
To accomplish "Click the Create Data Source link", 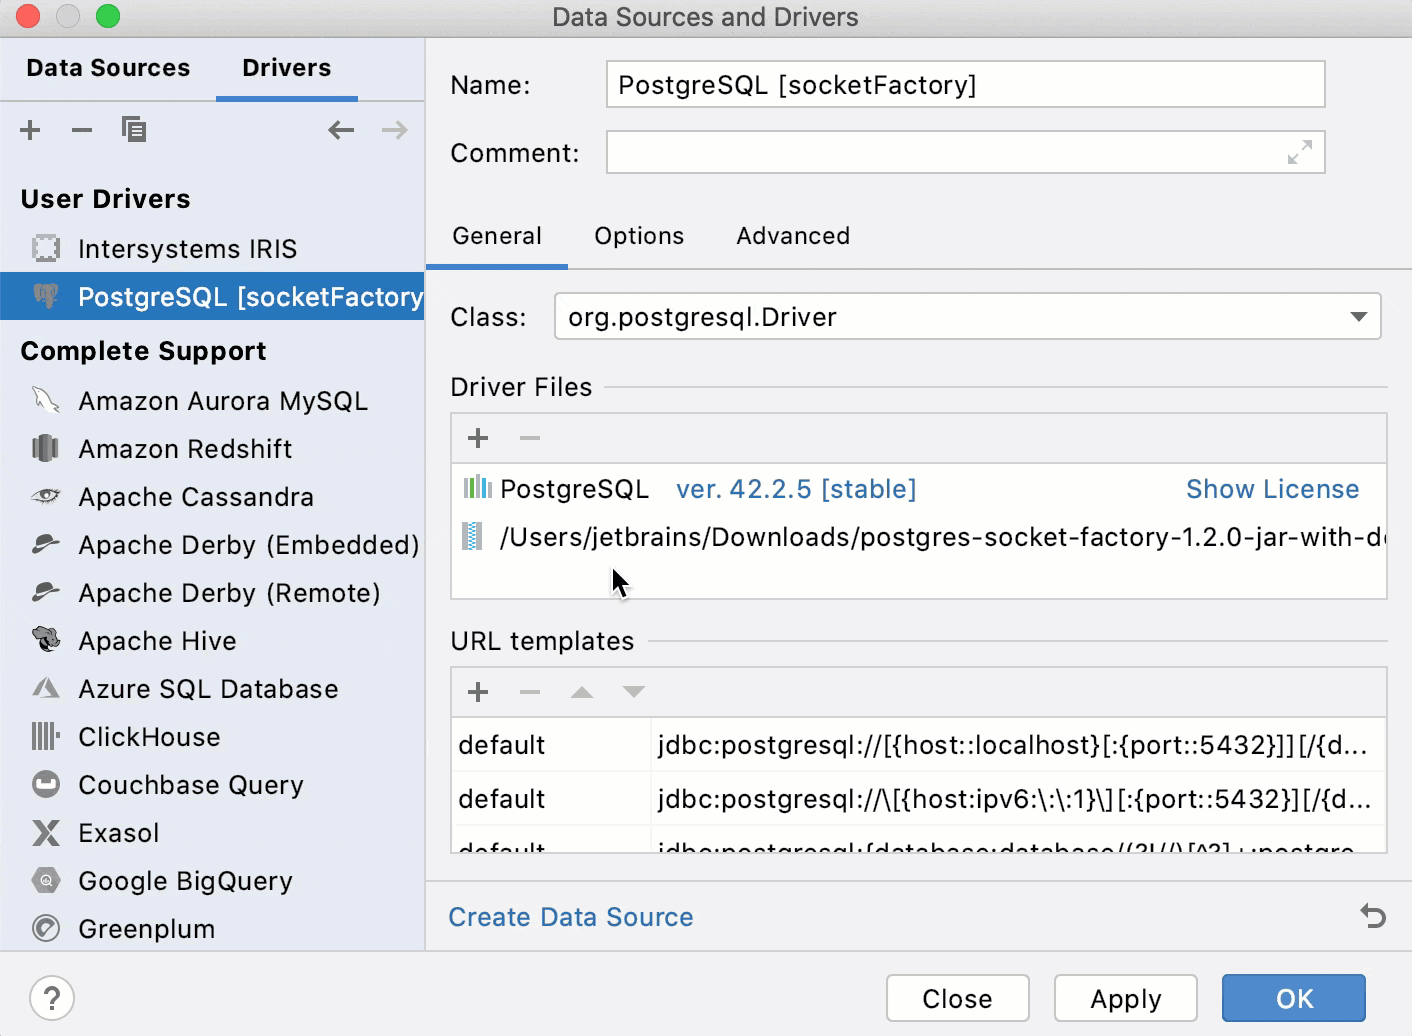I will click(x=571, y=916).
